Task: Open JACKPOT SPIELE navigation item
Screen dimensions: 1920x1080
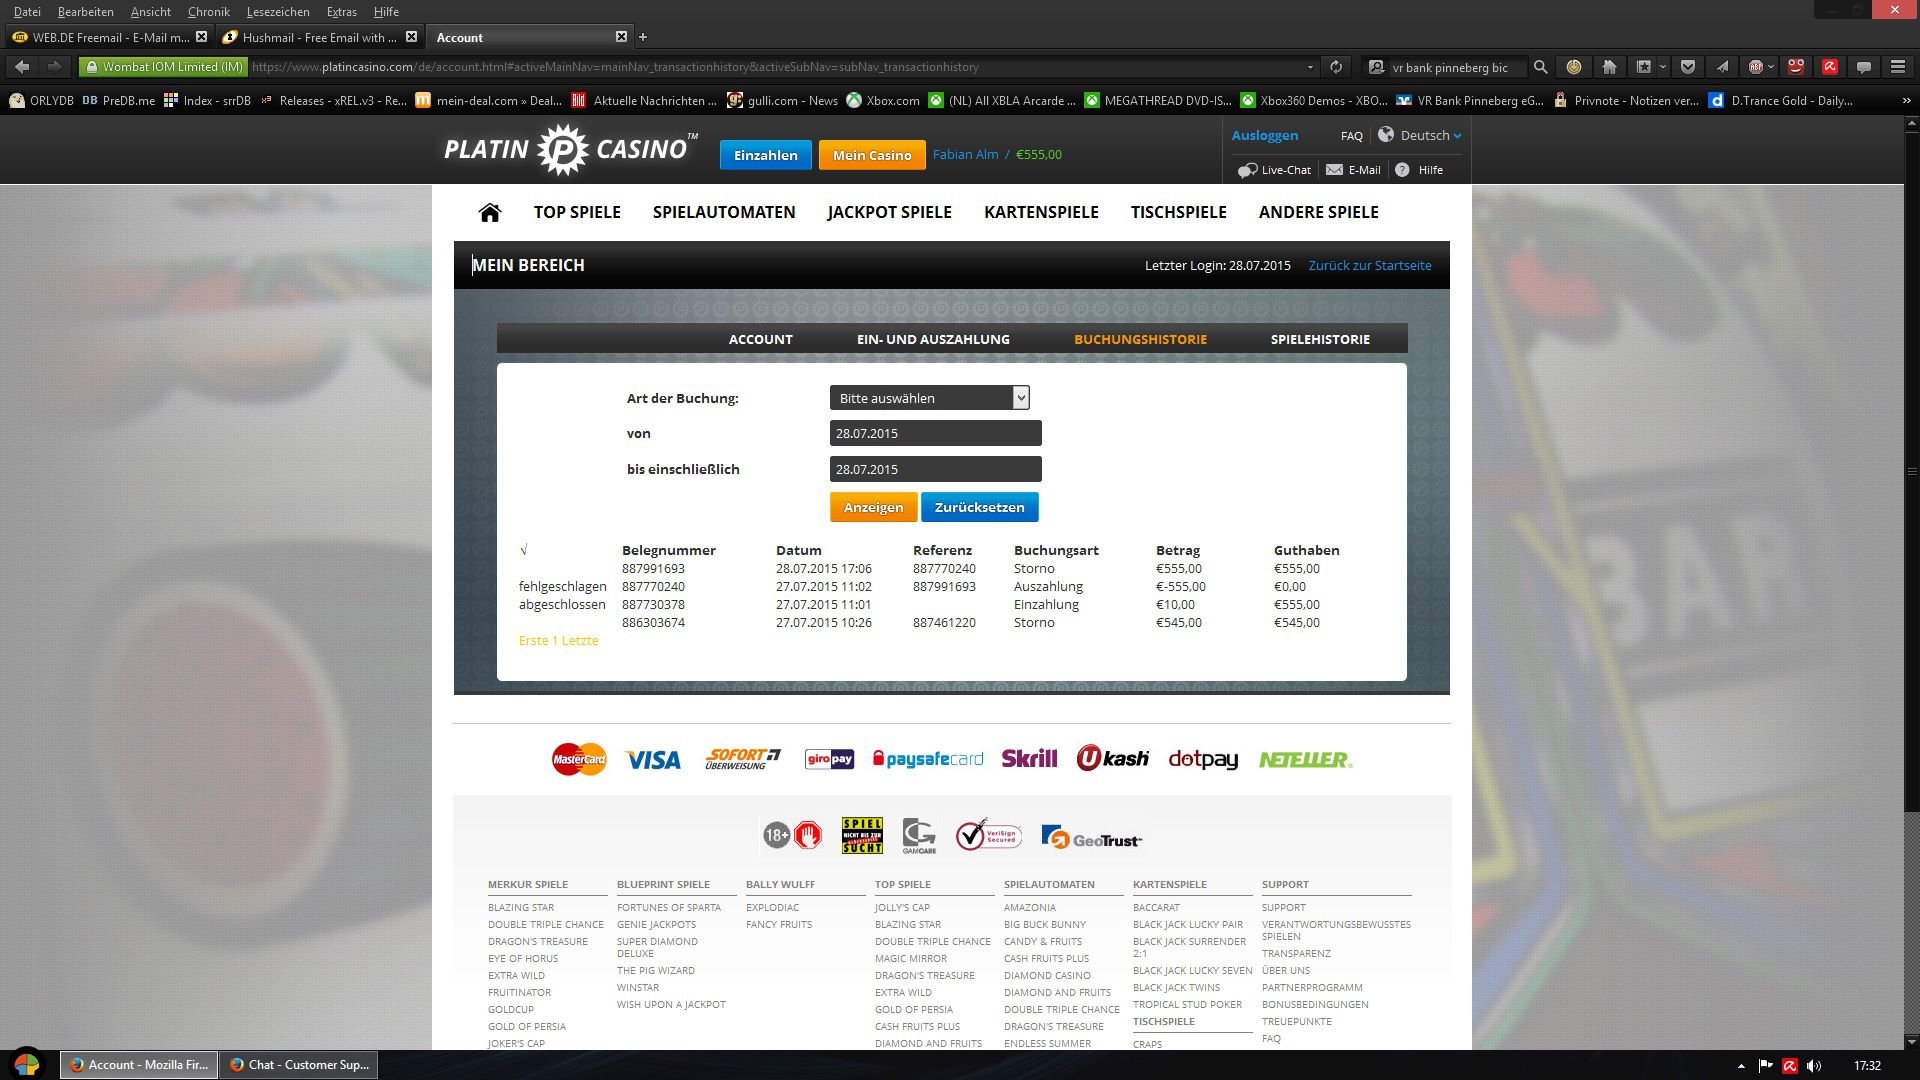Action: [889, 212]
